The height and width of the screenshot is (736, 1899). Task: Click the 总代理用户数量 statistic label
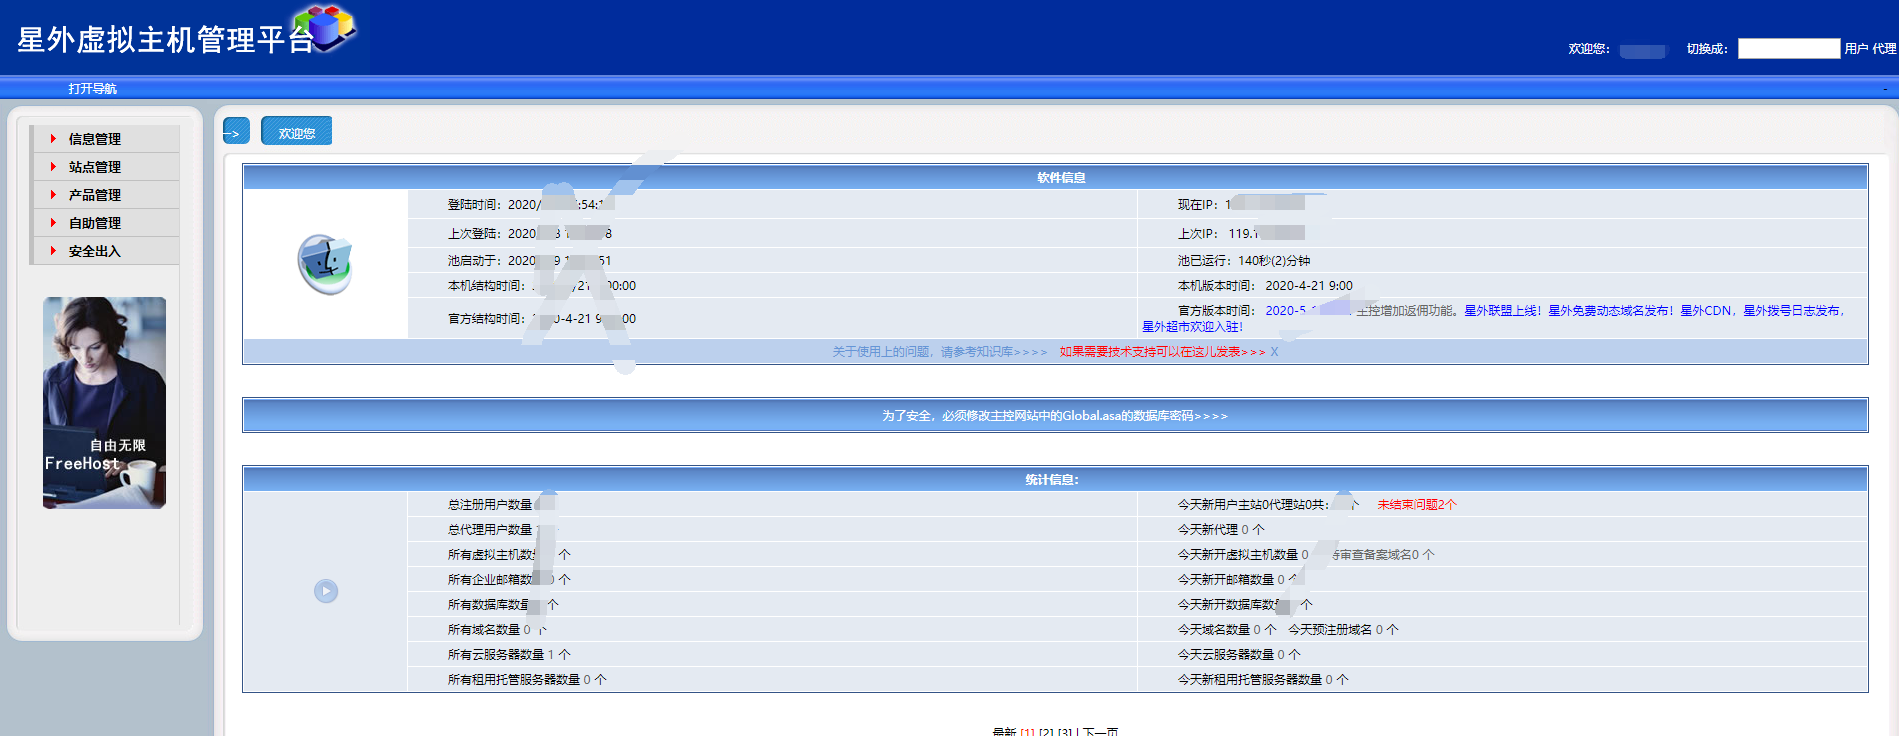(x=490, y=530)
